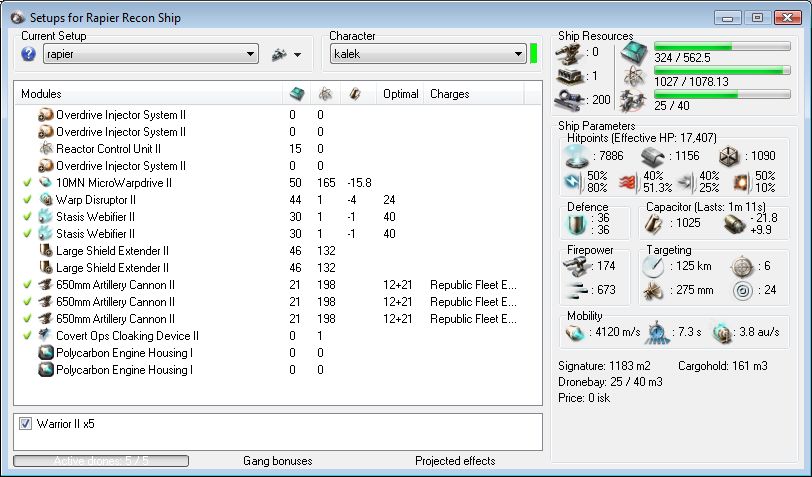
Task: Click the drone bandwidth 25 / 40 progress bar
Action: (x=722, y=94)
